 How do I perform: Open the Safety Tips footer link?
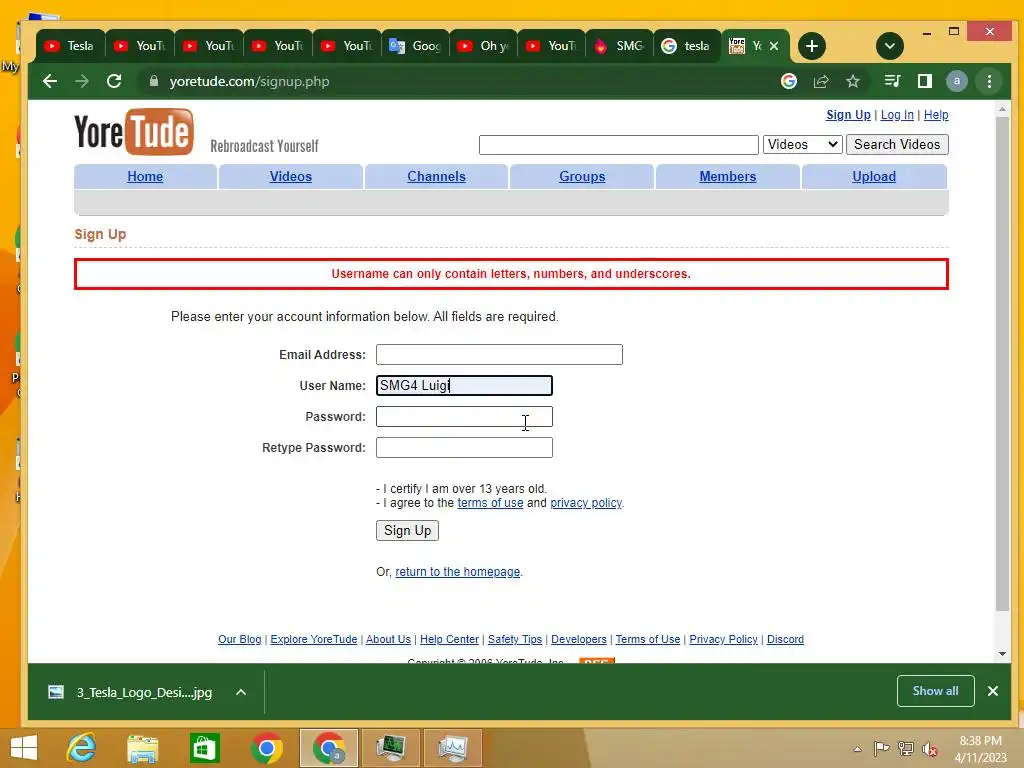(x=515, y=639)
